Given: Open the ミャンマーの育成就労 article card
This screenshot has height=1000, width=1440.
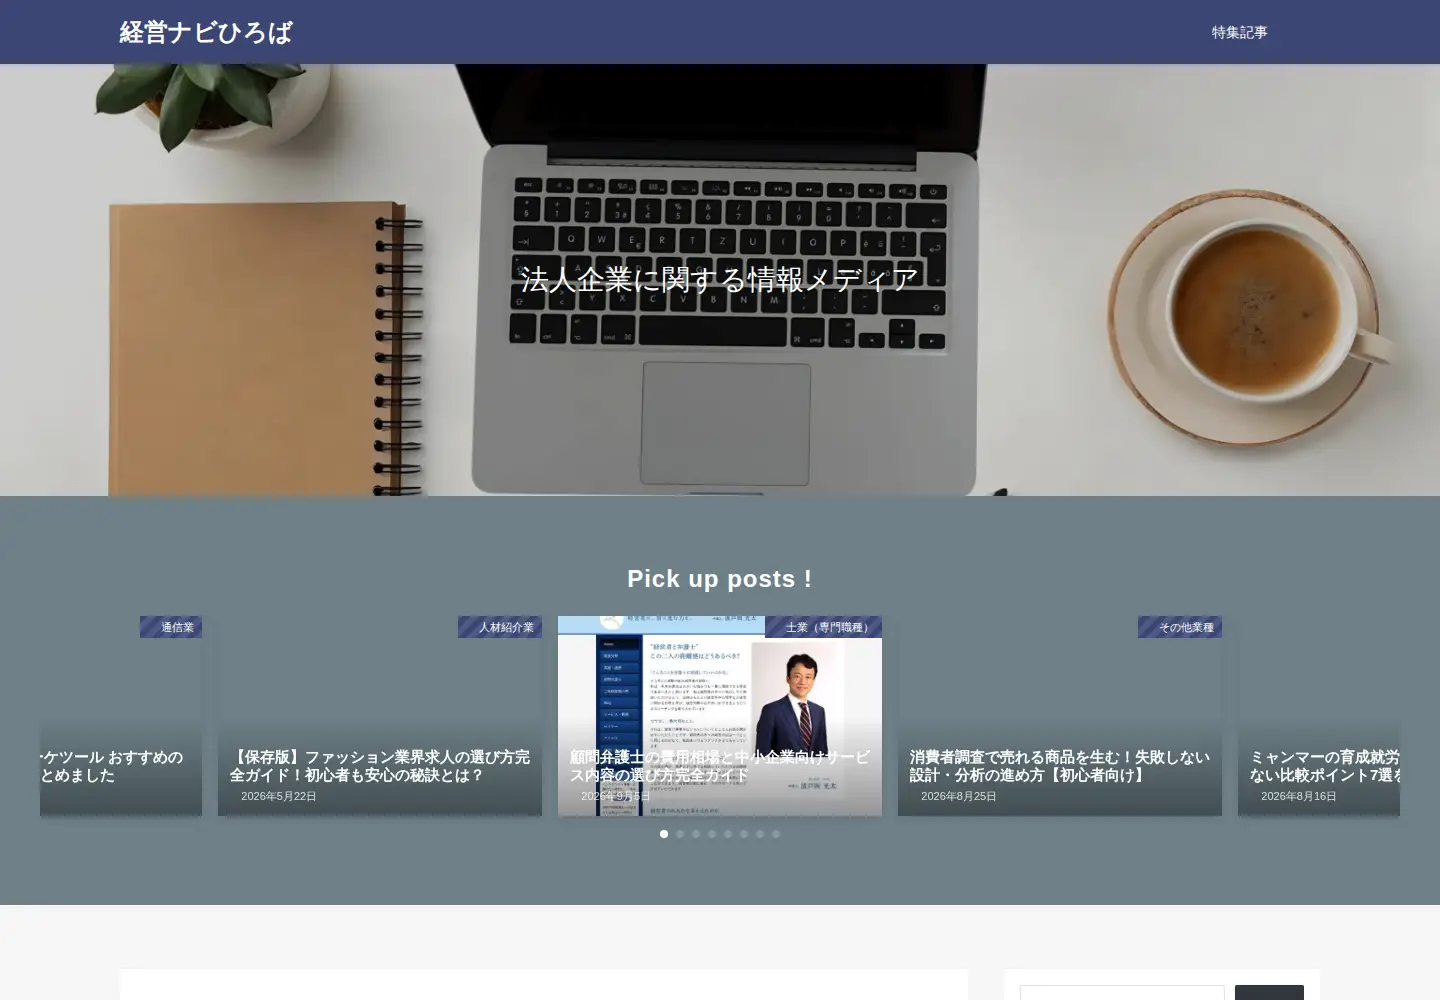Looking at the screenshot, I should coord(1319,716).
